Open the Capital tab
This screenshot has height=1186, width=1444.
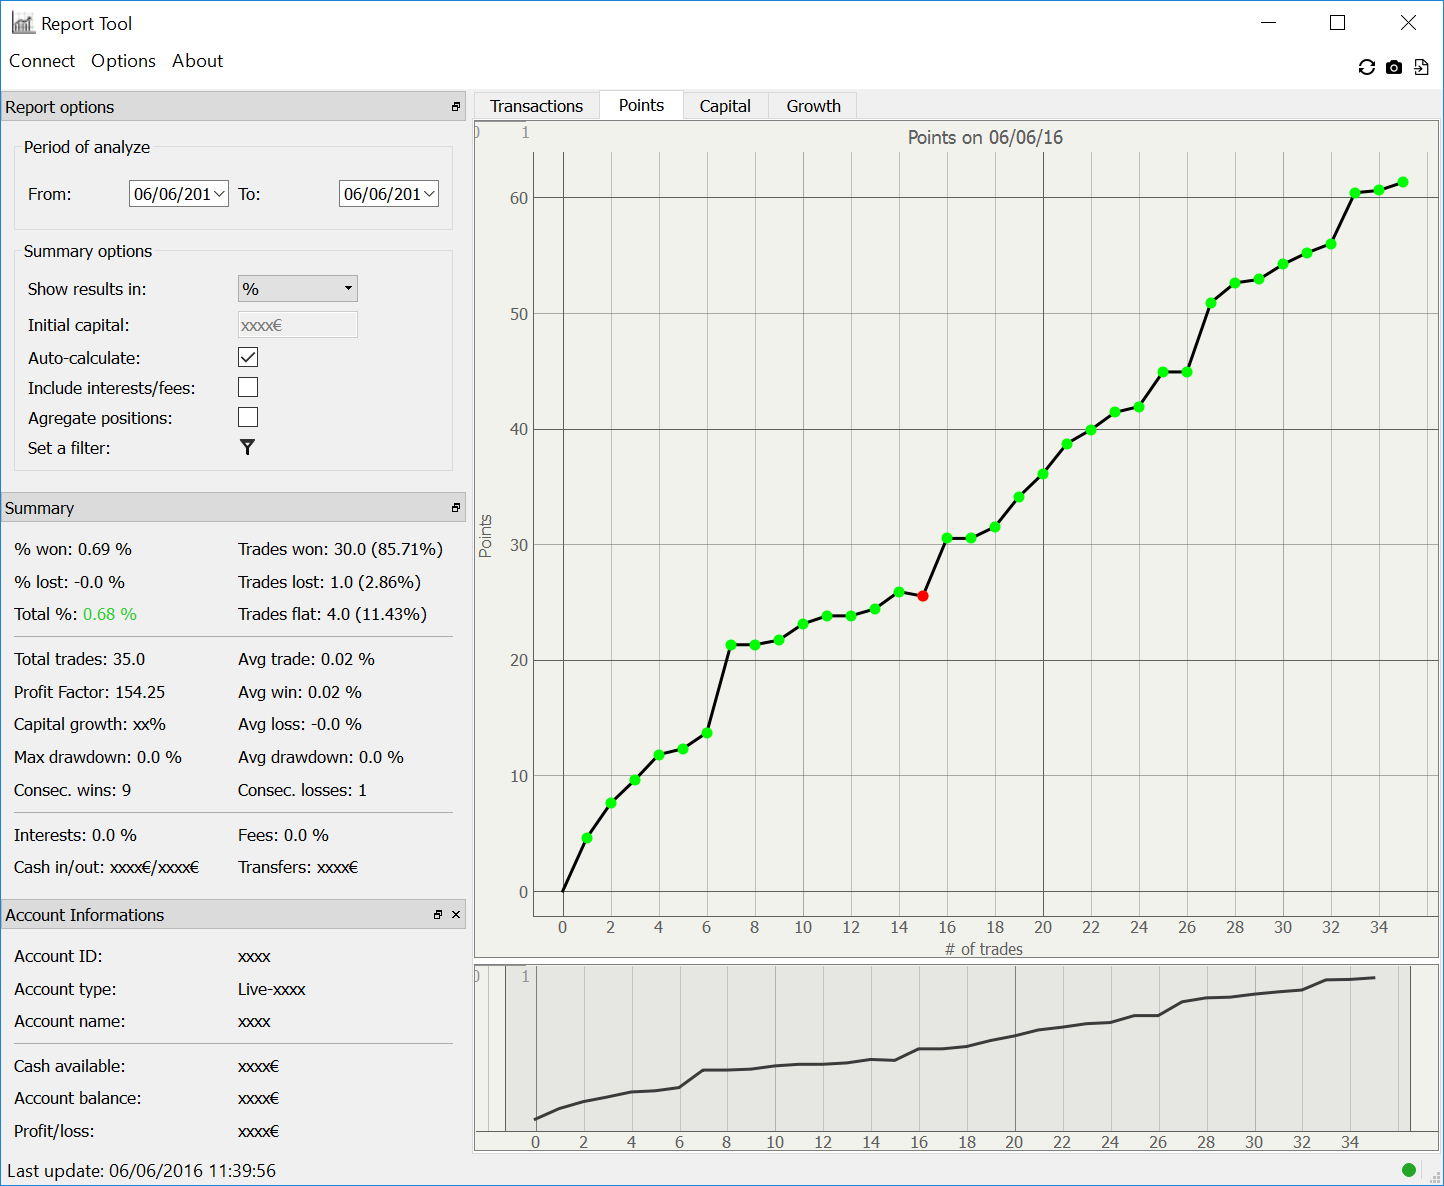725,106
